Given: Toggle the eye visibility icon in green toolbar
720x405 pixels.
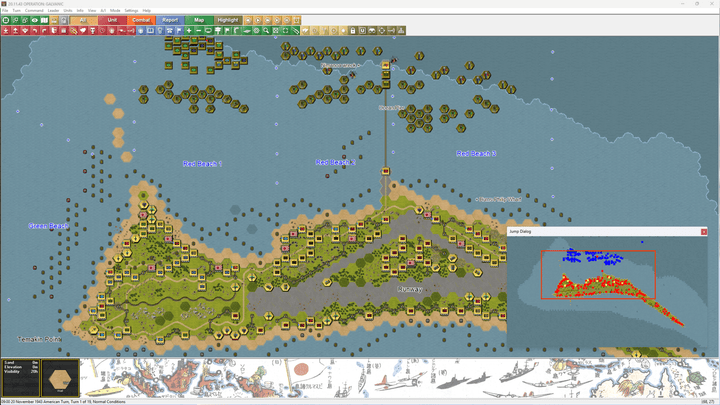Looking at the screenshot, I should pyautogui.click(x=34, y=20).
